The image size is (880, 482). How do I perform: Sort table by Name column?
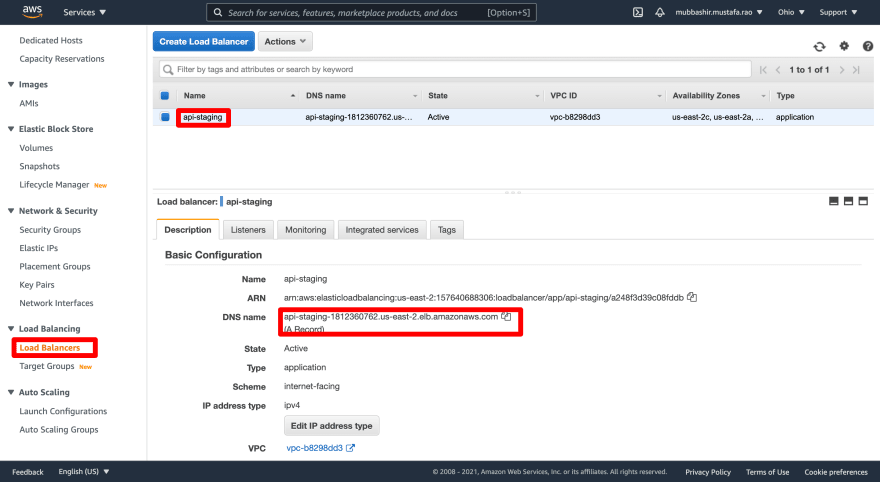click(x=239, y=95)
